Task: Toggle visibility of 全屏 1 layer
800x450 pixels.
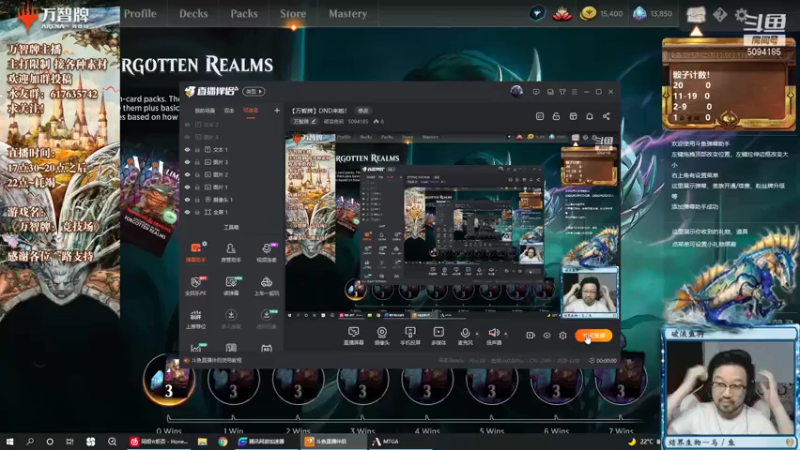Action: pyautogui.click(x=187, y=212)
